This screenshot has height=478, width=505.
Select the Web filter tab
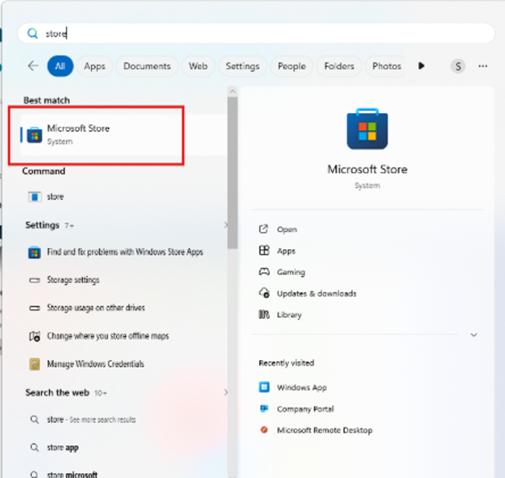point(198,66)
